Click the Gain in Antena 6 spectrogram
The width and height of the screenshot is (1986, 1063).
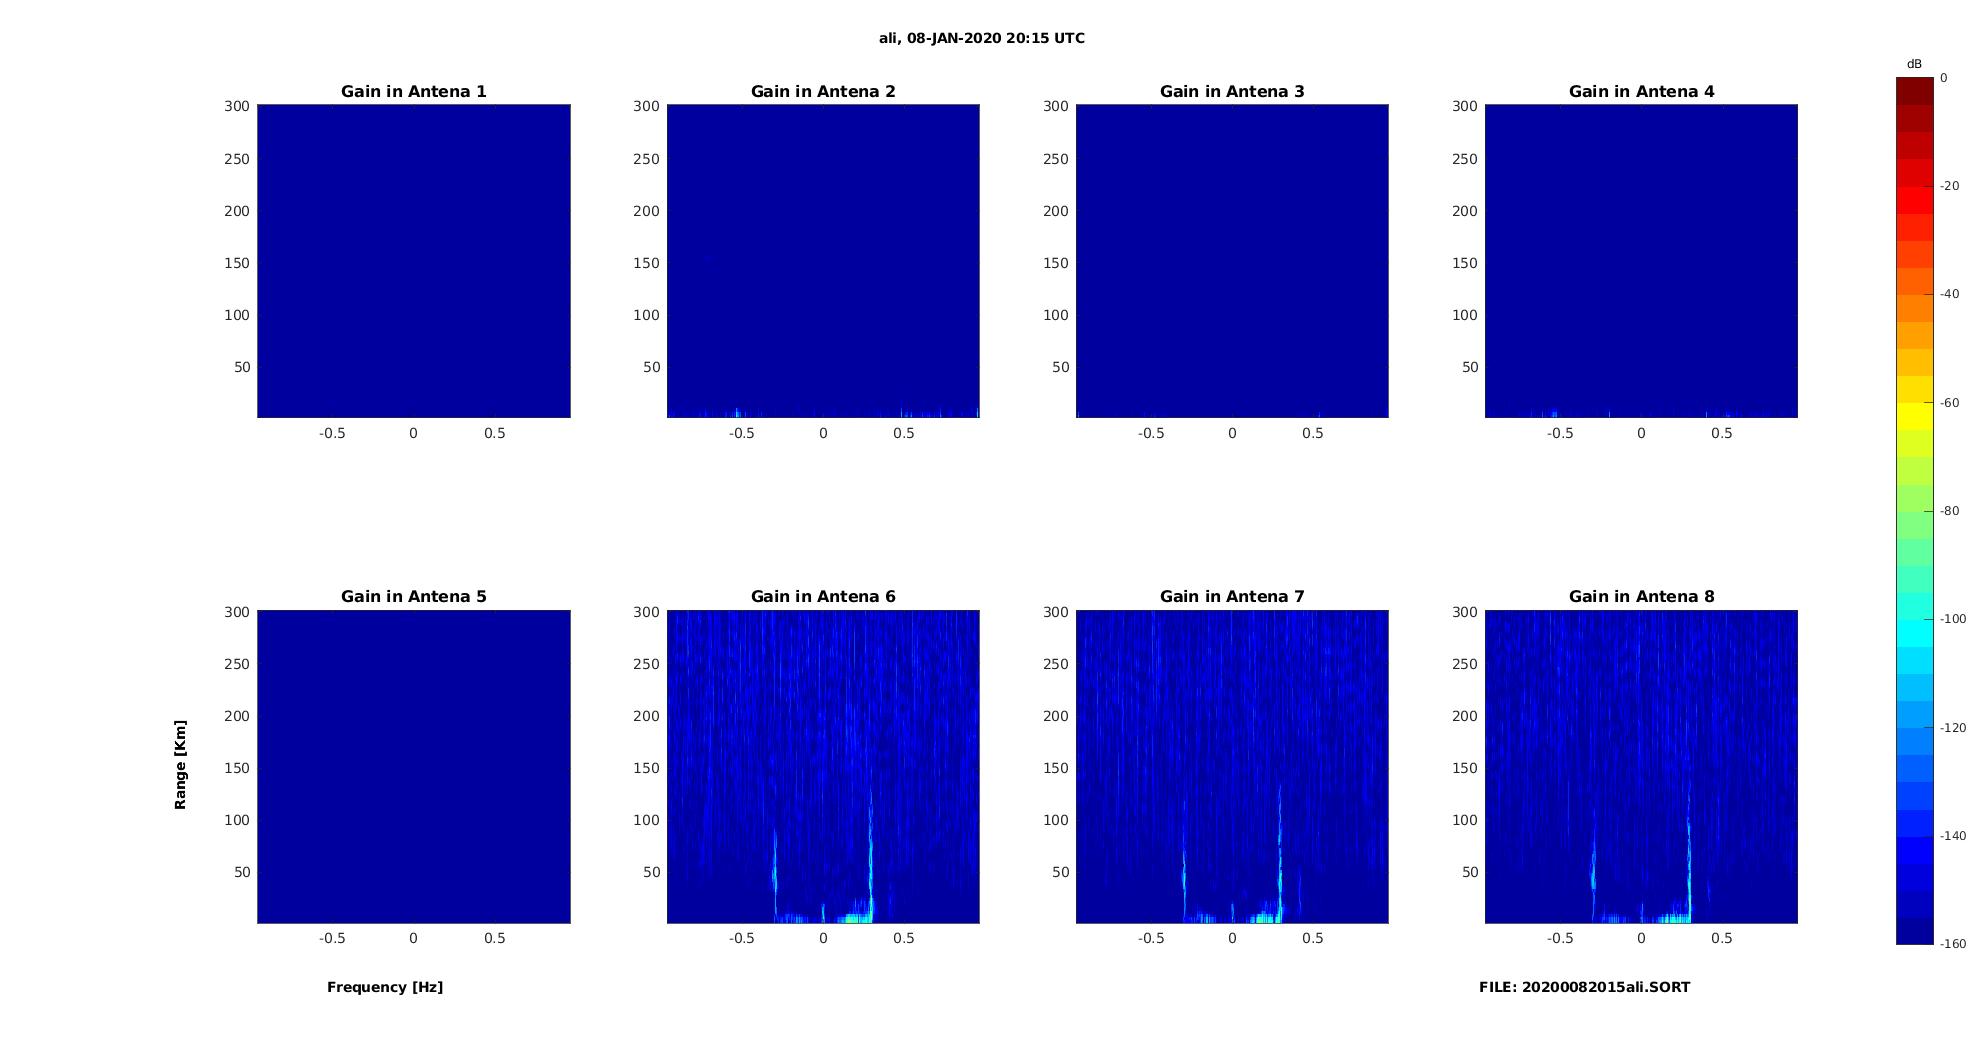pos(823,766)
